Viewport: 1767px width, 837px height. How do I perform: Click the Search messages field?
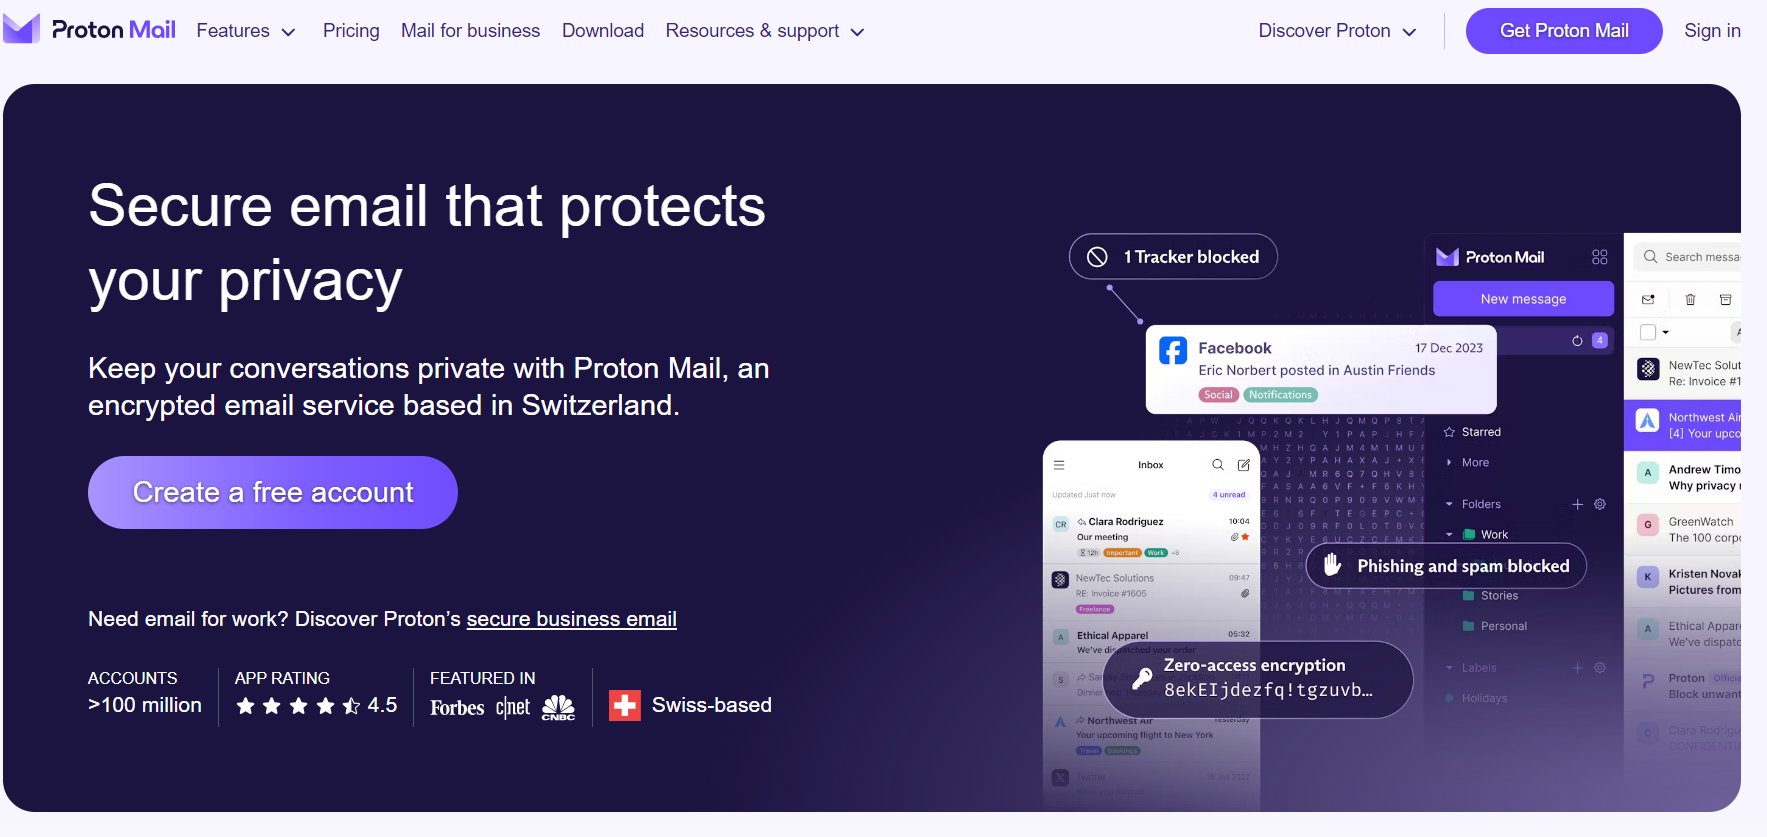(1700, 257)
